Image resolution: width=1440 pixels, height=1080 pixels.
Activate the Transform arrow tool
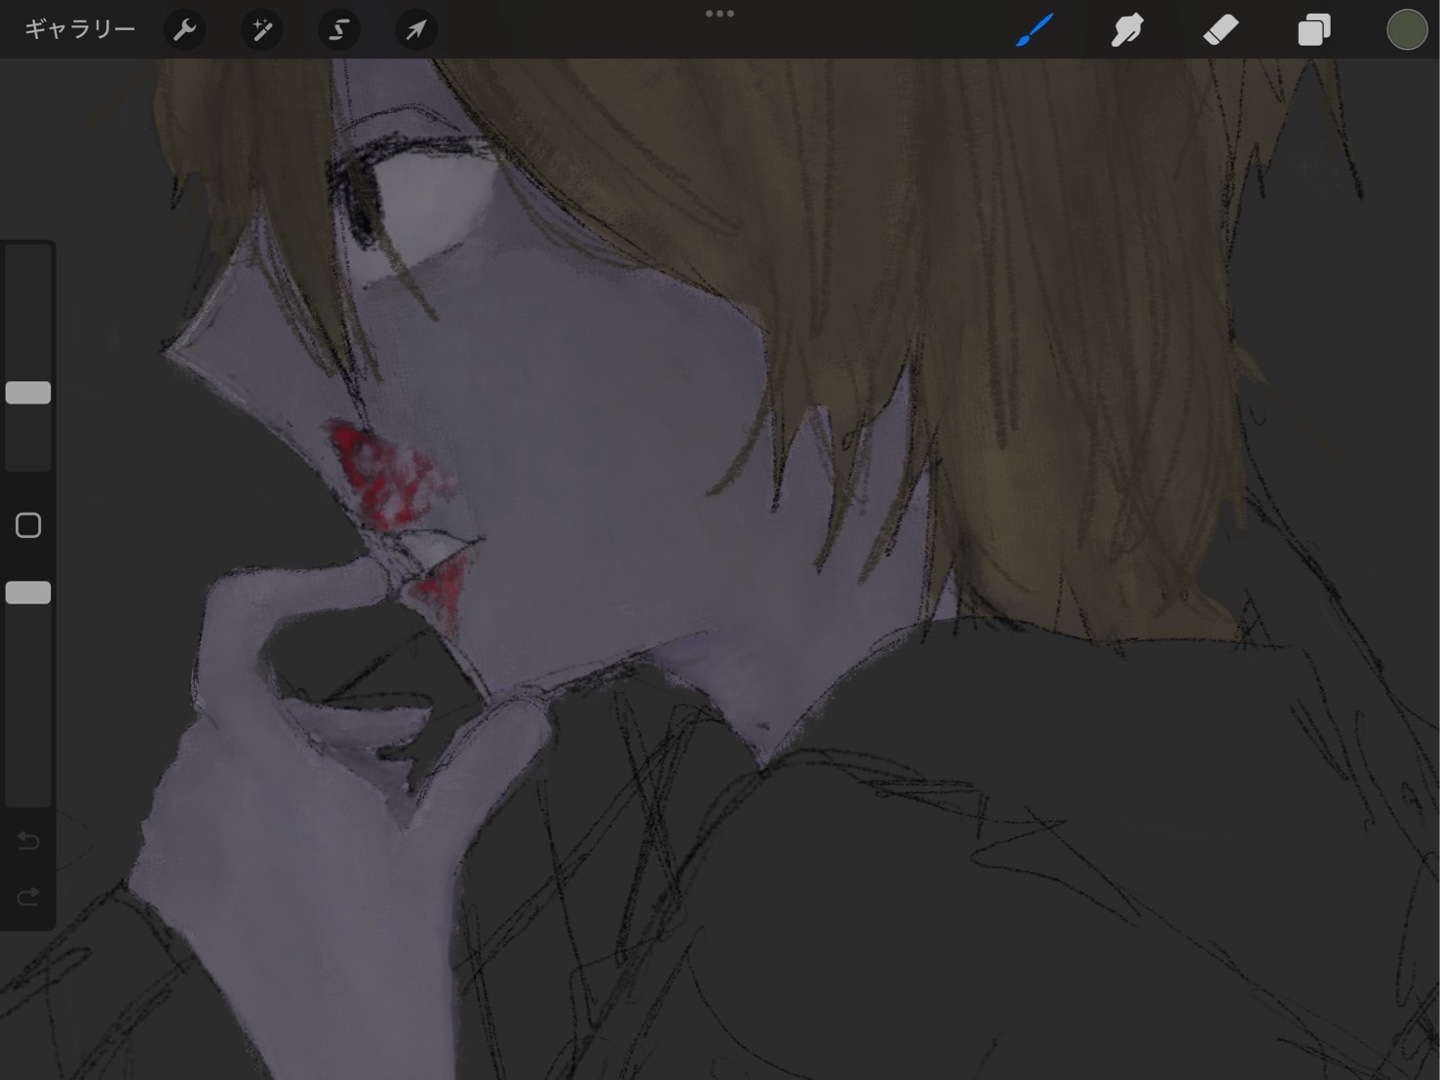coord(416,30)
